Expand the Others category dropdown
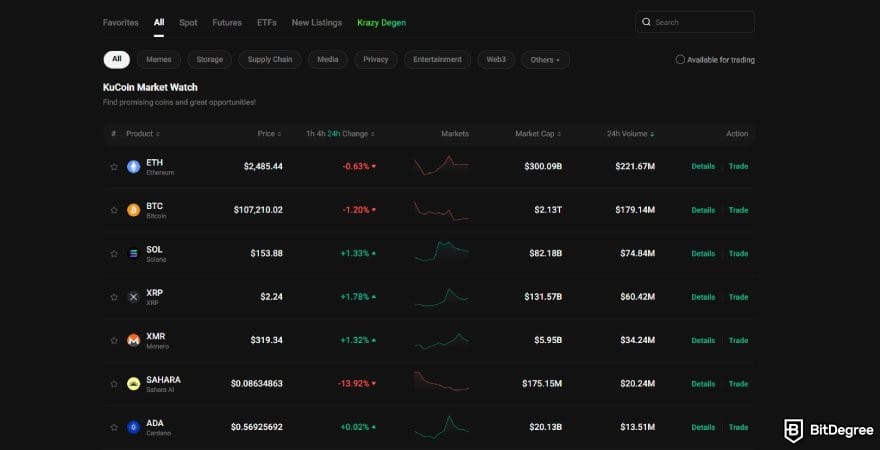 coord(546,59)
